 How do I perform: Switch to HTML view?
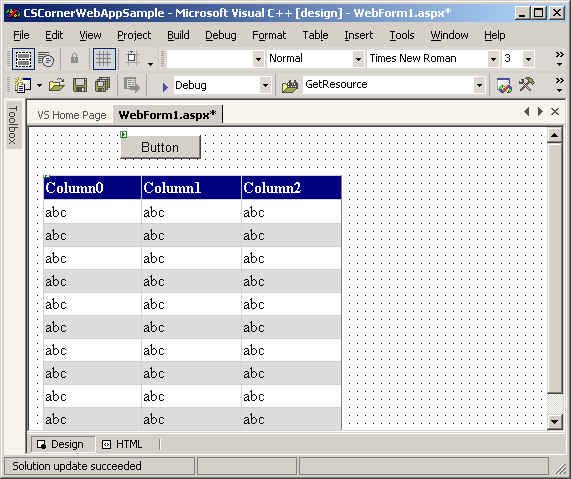[122, 444]
